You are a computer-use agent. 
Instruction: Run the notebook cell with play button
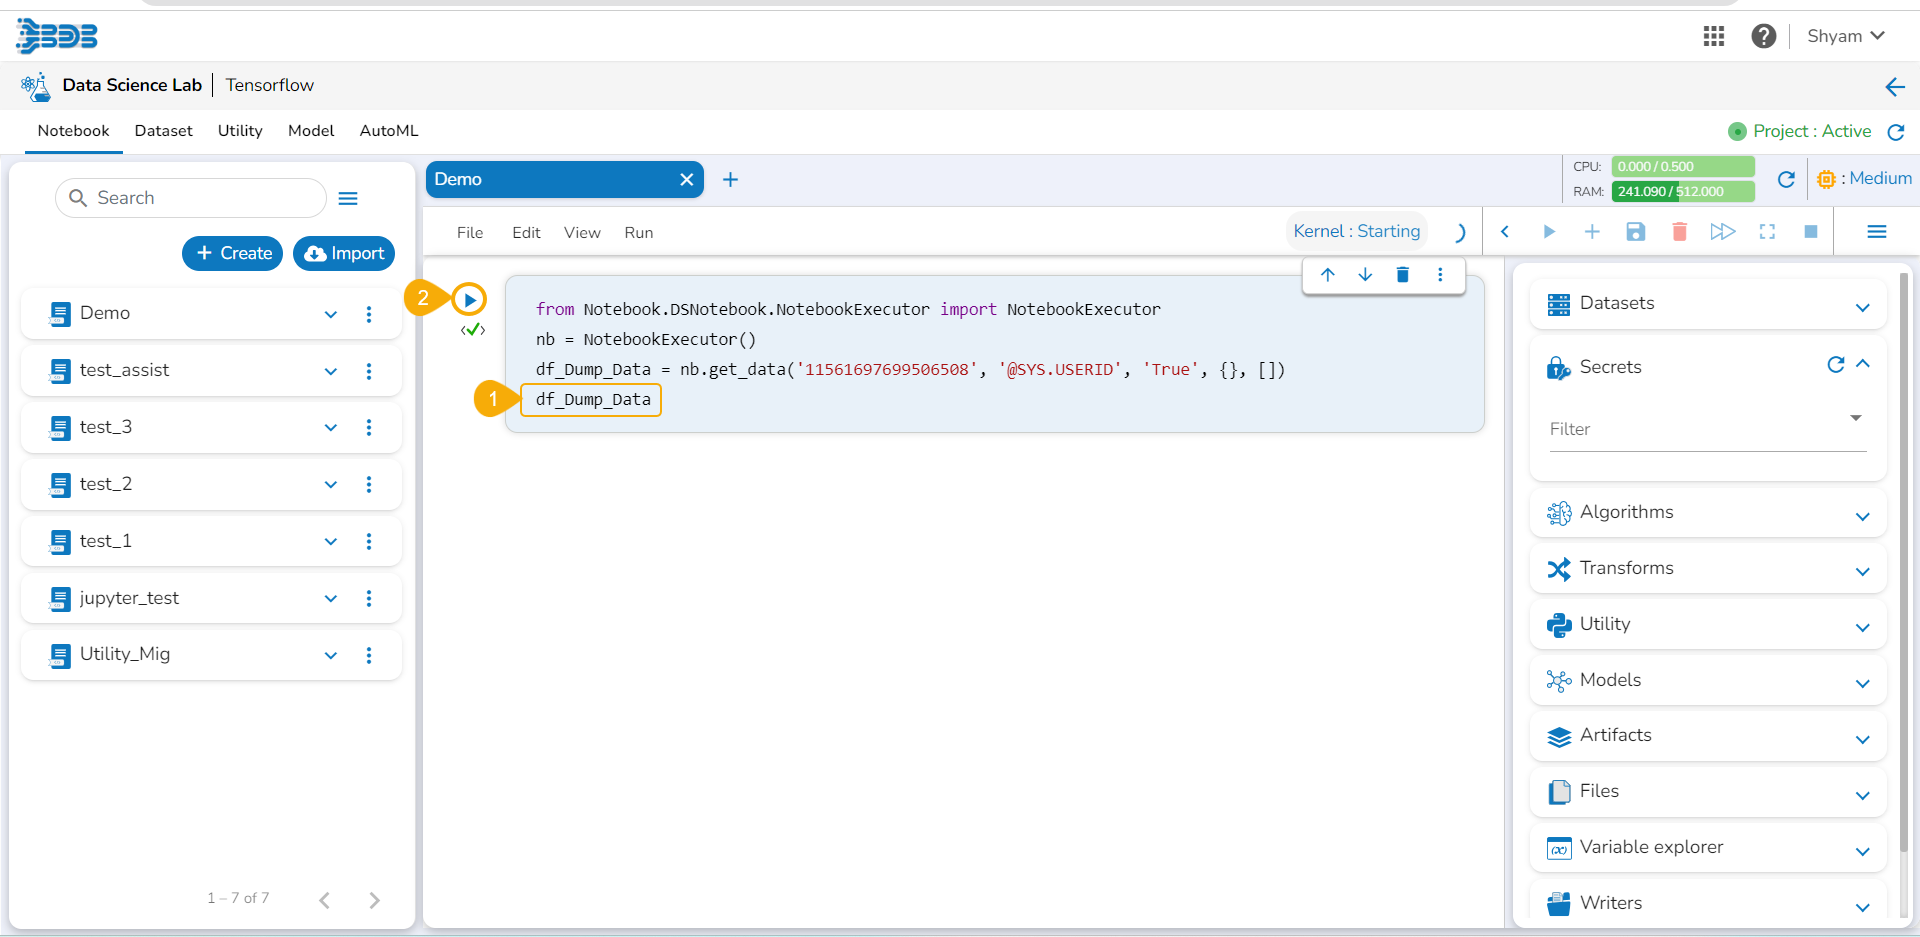click(469, 300)
